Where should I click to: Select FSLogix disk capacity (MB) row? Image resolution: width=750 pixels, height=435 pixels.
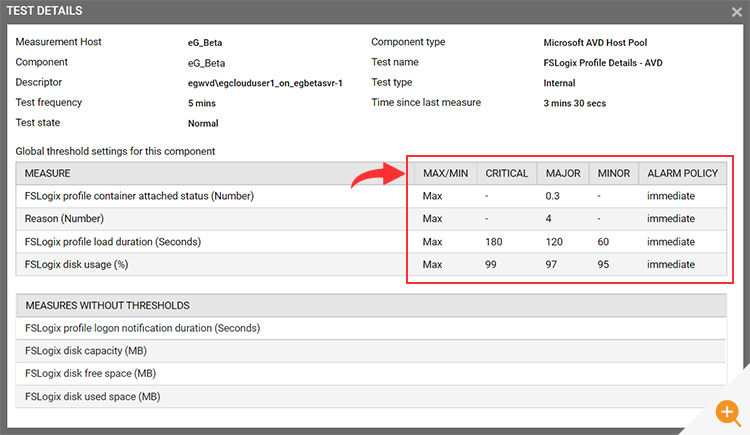point(371,351)
